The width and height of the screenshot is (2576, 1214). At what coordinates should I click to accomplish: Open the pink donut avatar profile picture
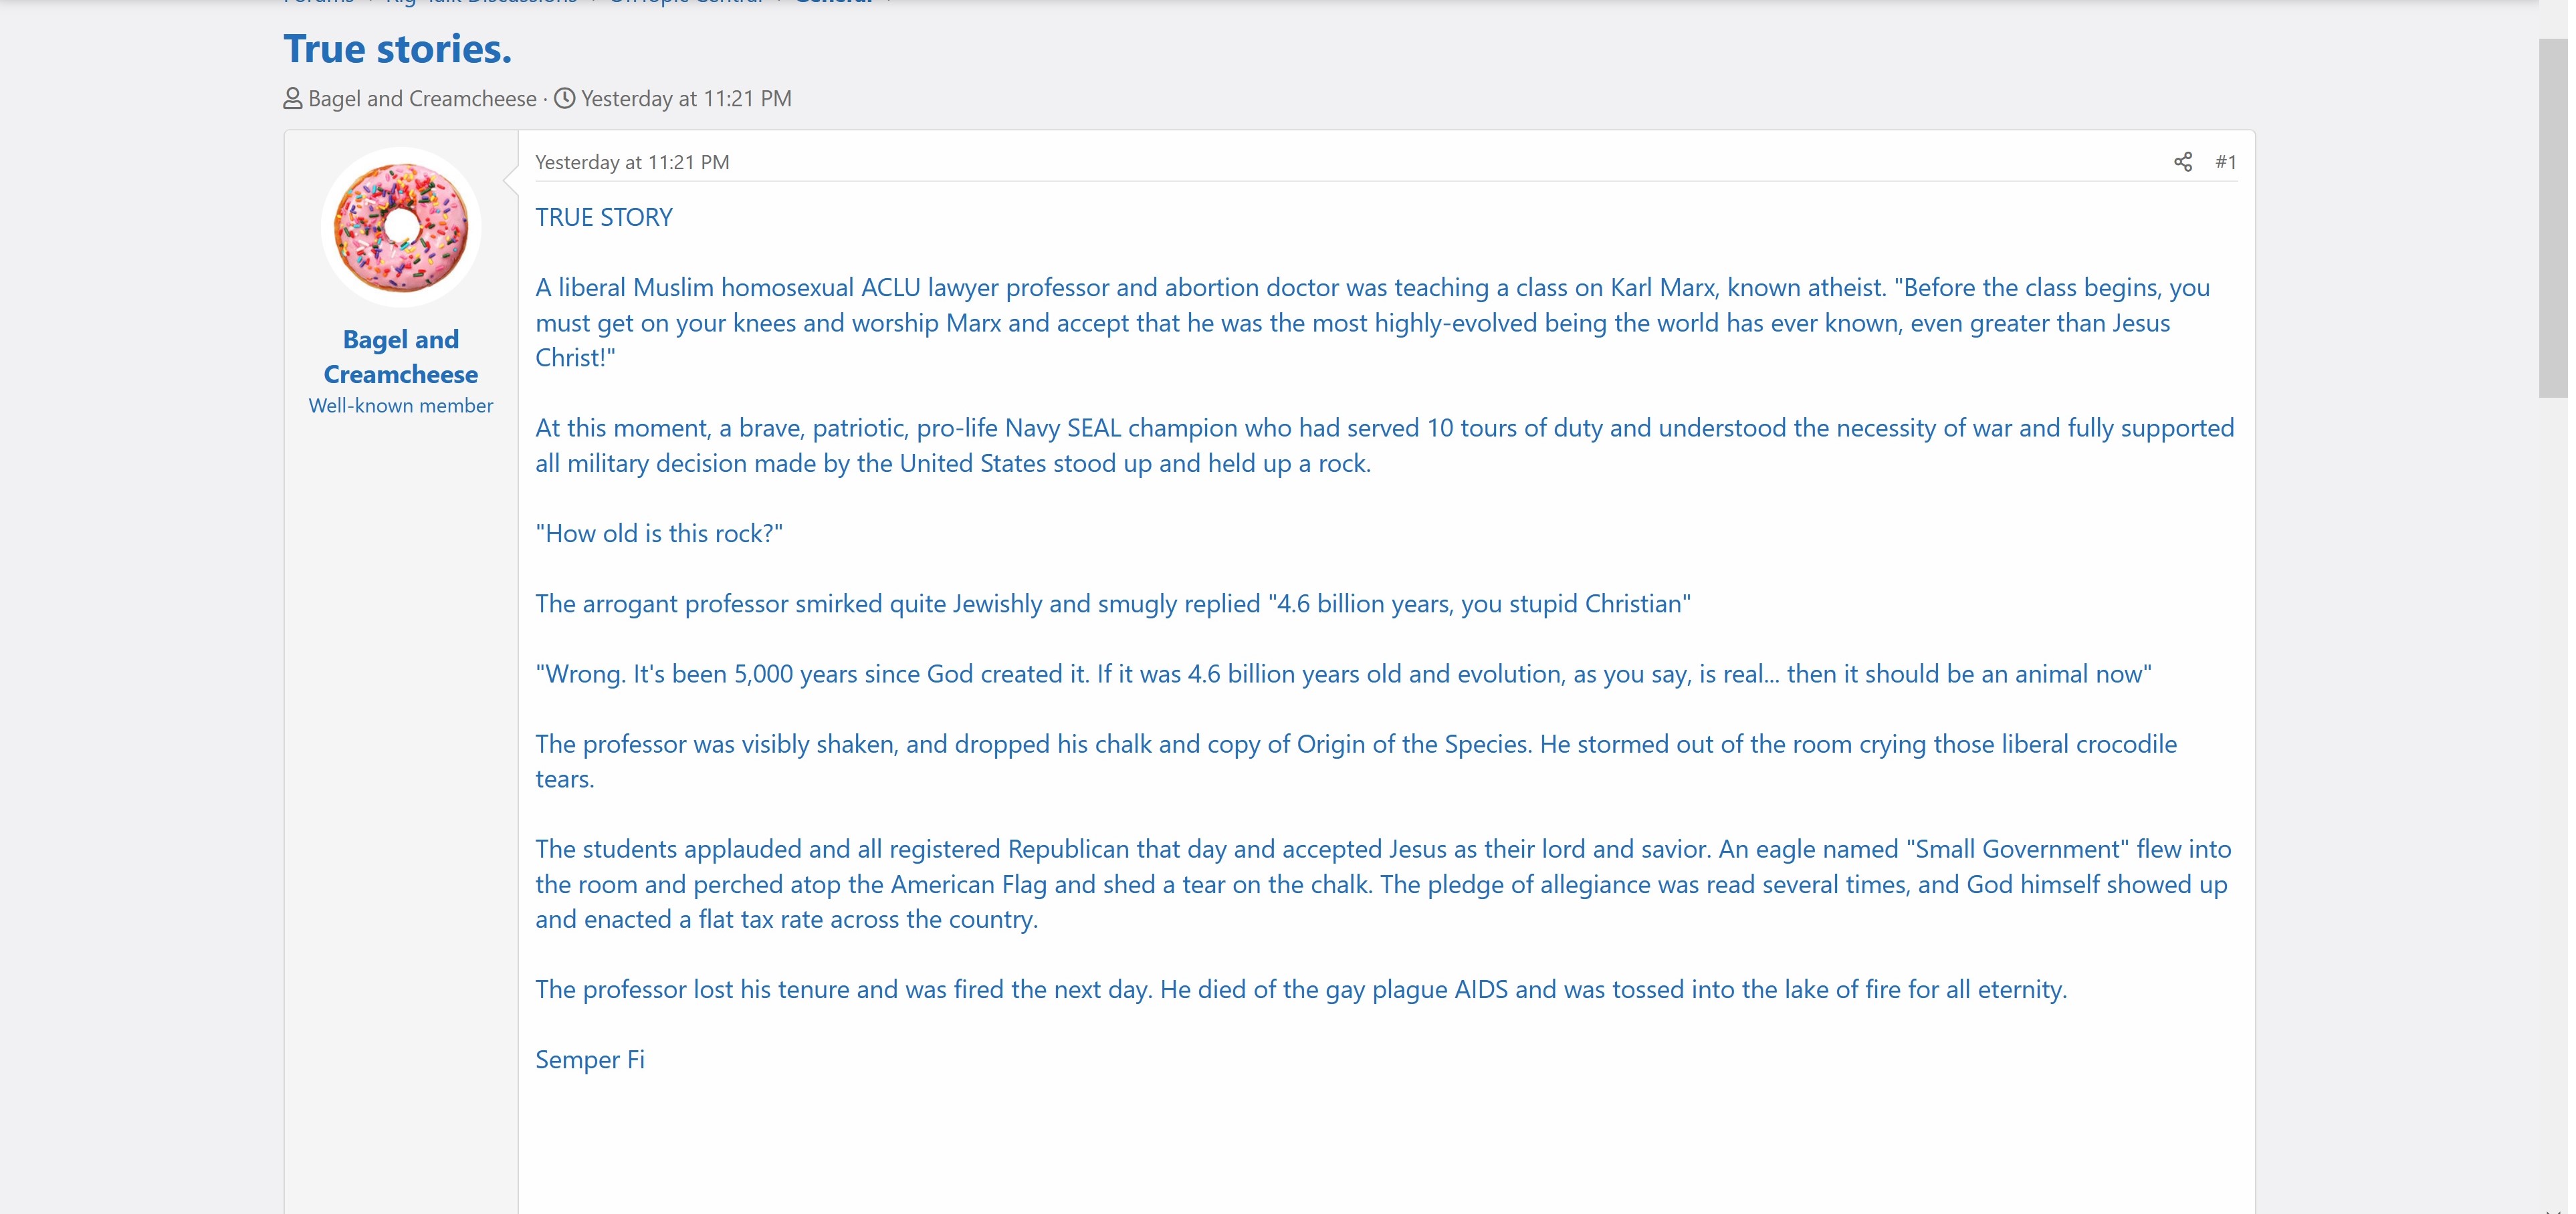tap(400, 228)
